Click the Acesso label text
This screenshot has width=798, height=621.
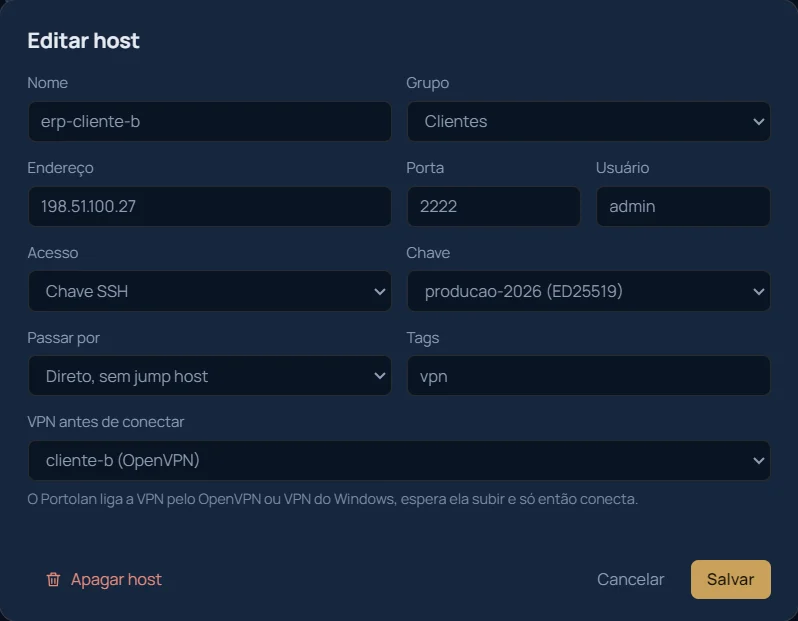click(x=53, y=252)
